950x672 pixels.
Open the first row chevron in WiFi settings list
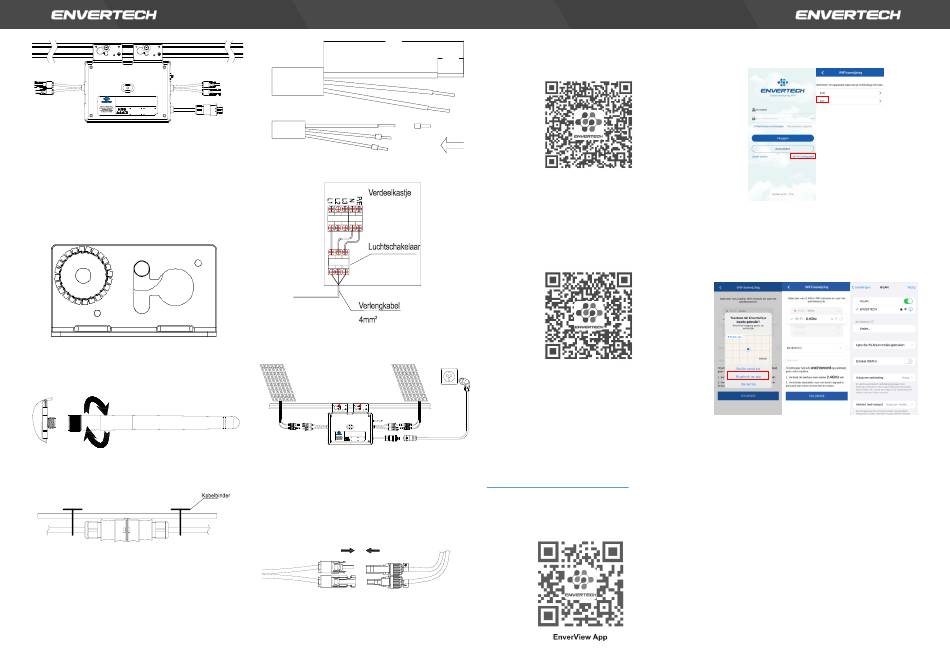coord(880,93)
